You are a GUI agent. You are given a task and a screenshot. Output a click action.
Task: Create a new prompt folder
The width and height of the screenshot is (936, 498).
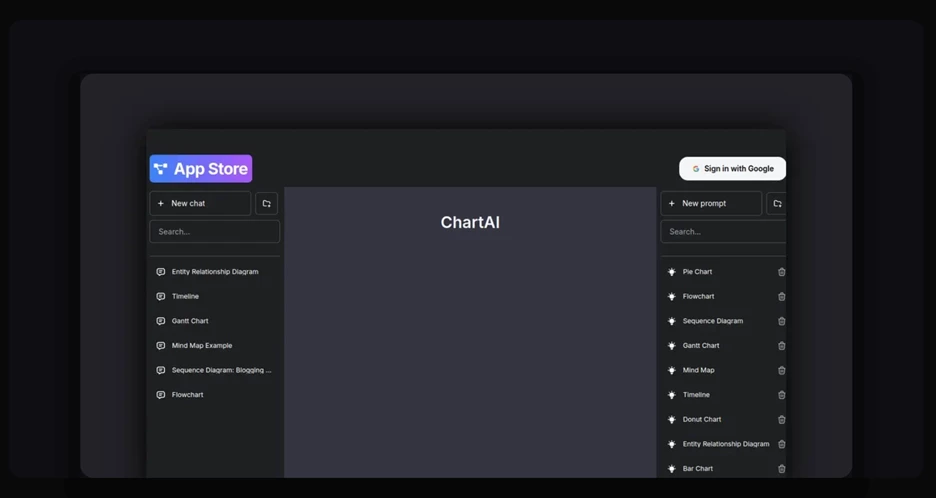777,204
